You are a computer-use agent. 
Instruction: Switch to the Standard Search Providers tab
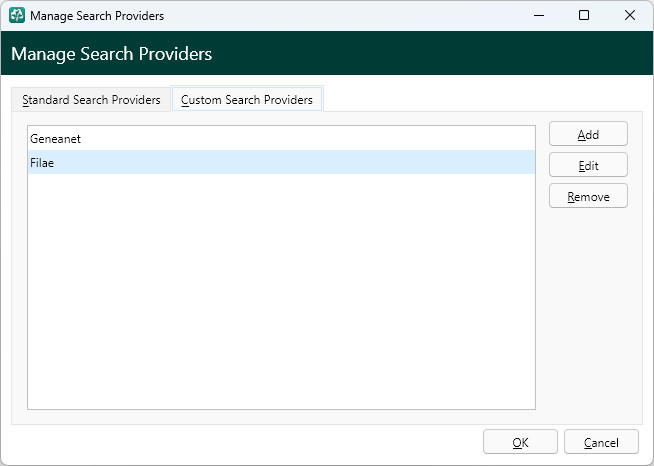tap(91, 100)
